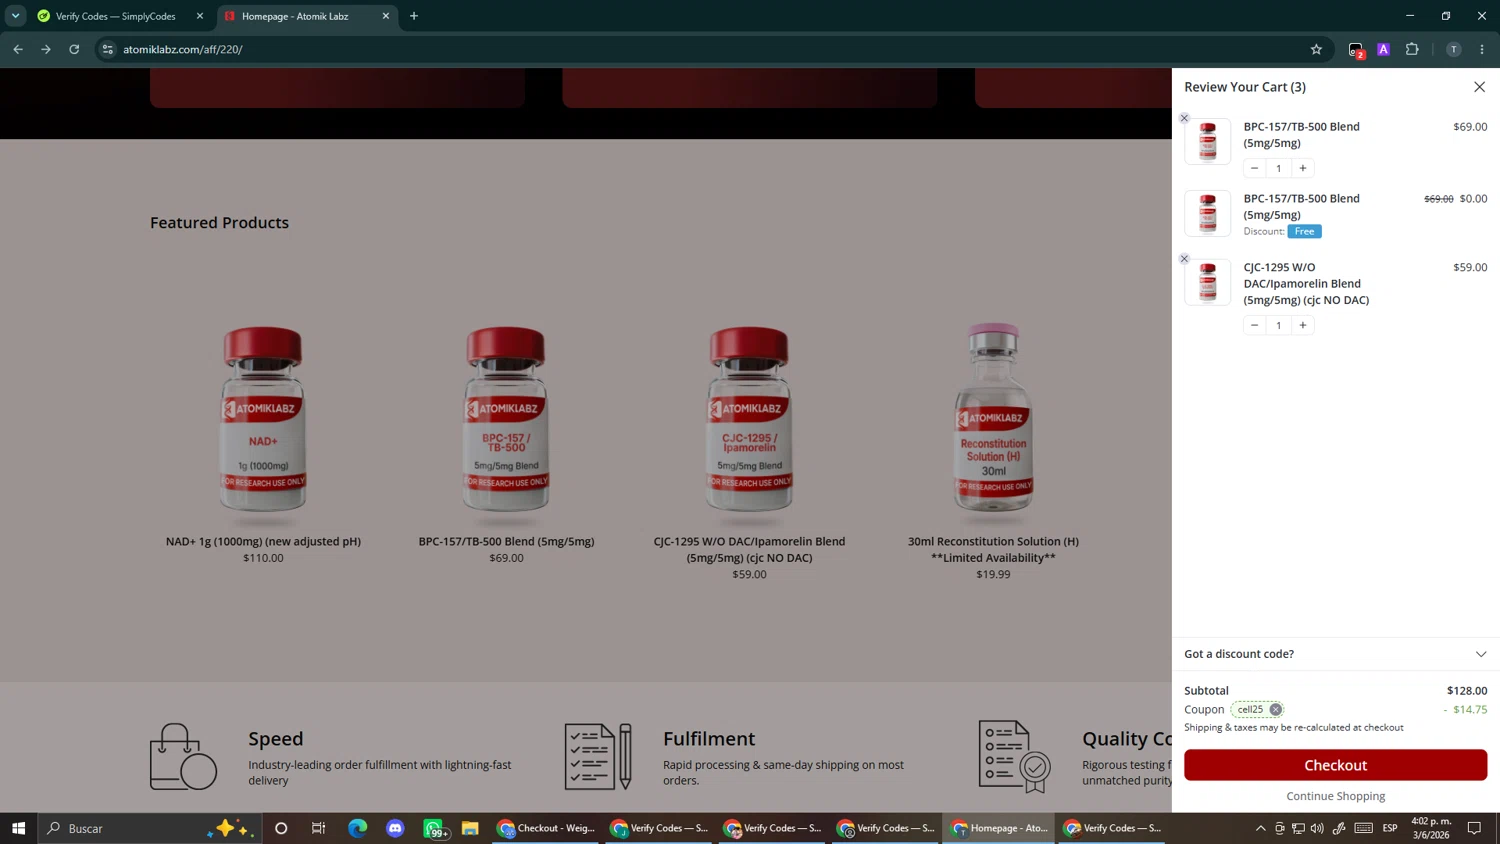This screenshot has width=1500, height=844.
Task: Open first BPC-157/TB-500 Blend cart thumbnail
Action: [x=1207, y=142]
